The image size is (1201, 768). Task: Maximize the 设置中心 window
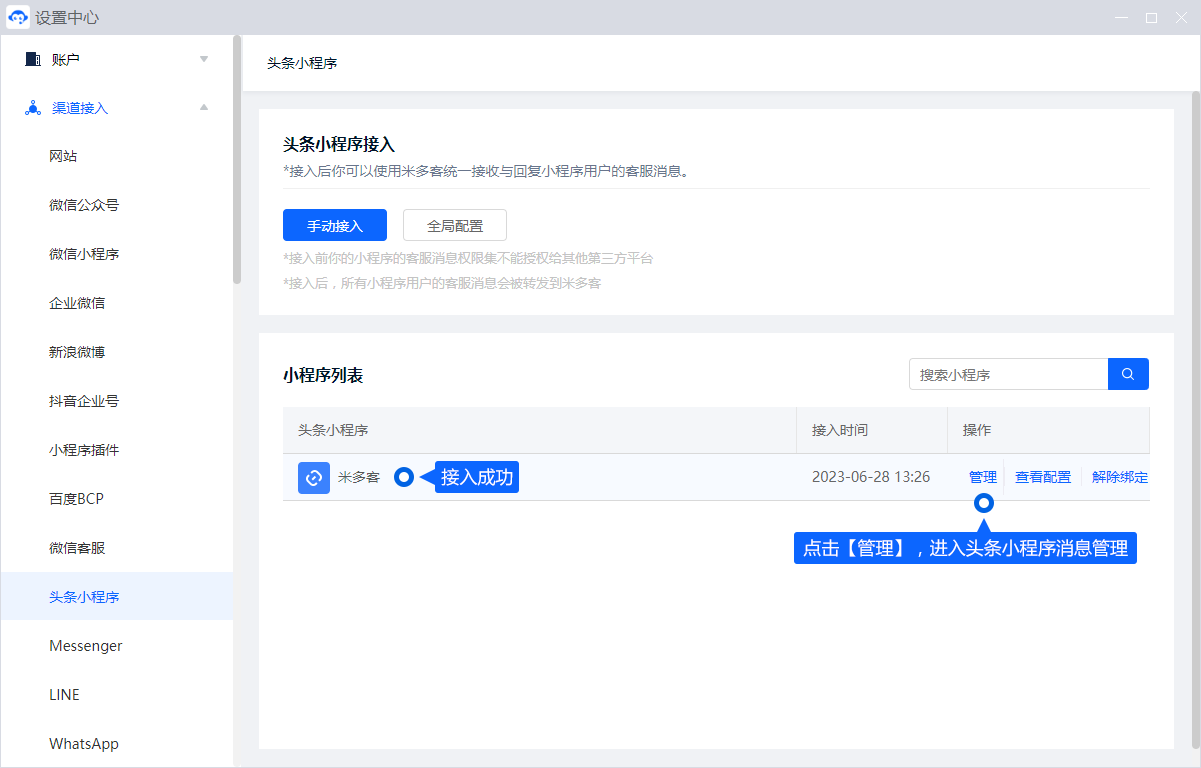1151,18
